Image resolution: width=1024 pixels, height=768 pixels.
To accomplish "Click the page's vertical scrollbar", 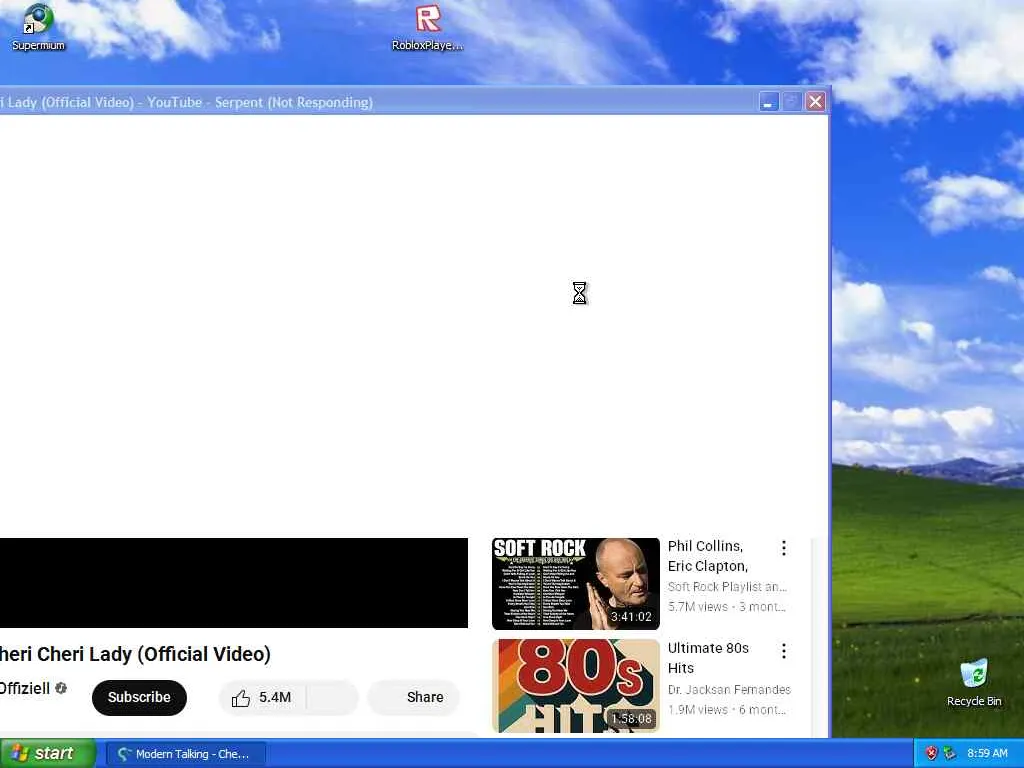I will point(819,637).
